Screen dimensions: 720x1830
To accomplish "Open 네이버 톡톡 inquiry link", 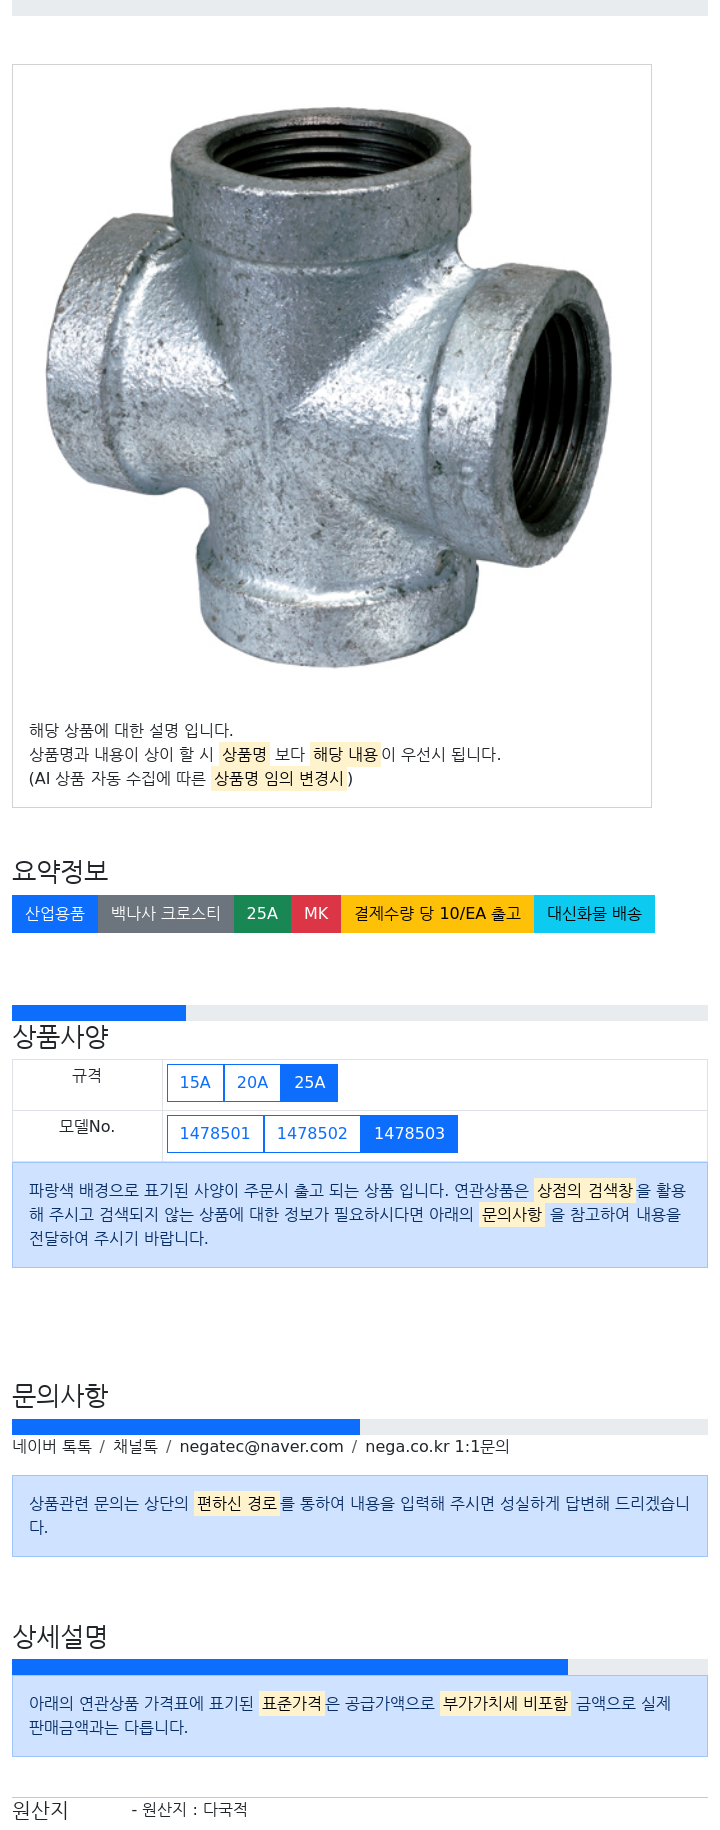I will pos(52,1446).
